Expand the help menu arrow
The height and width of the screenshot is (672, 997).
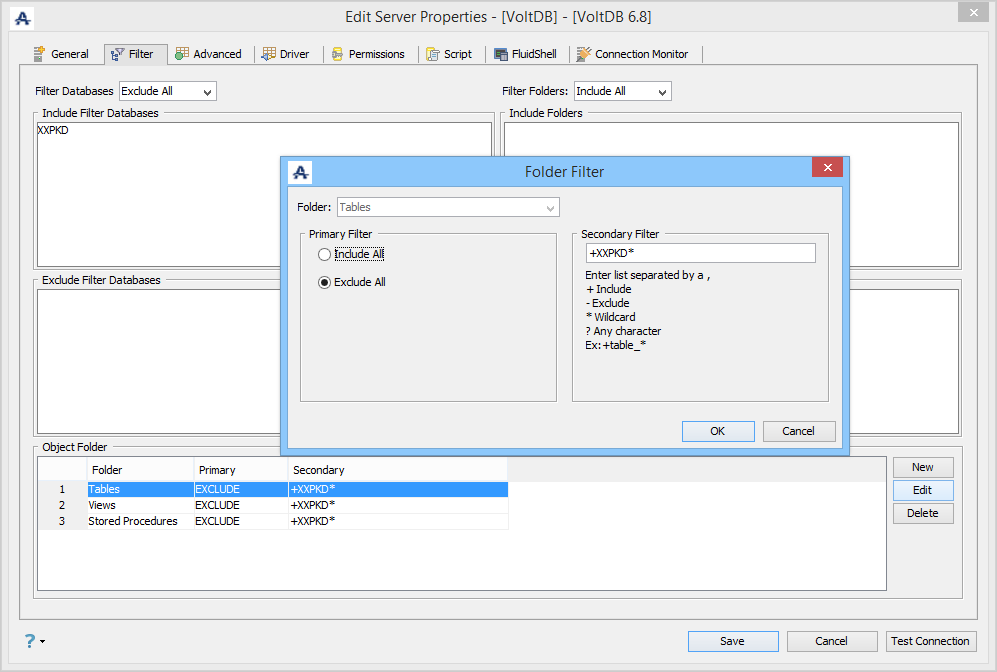pyautogui.click(x=43, y=641)
